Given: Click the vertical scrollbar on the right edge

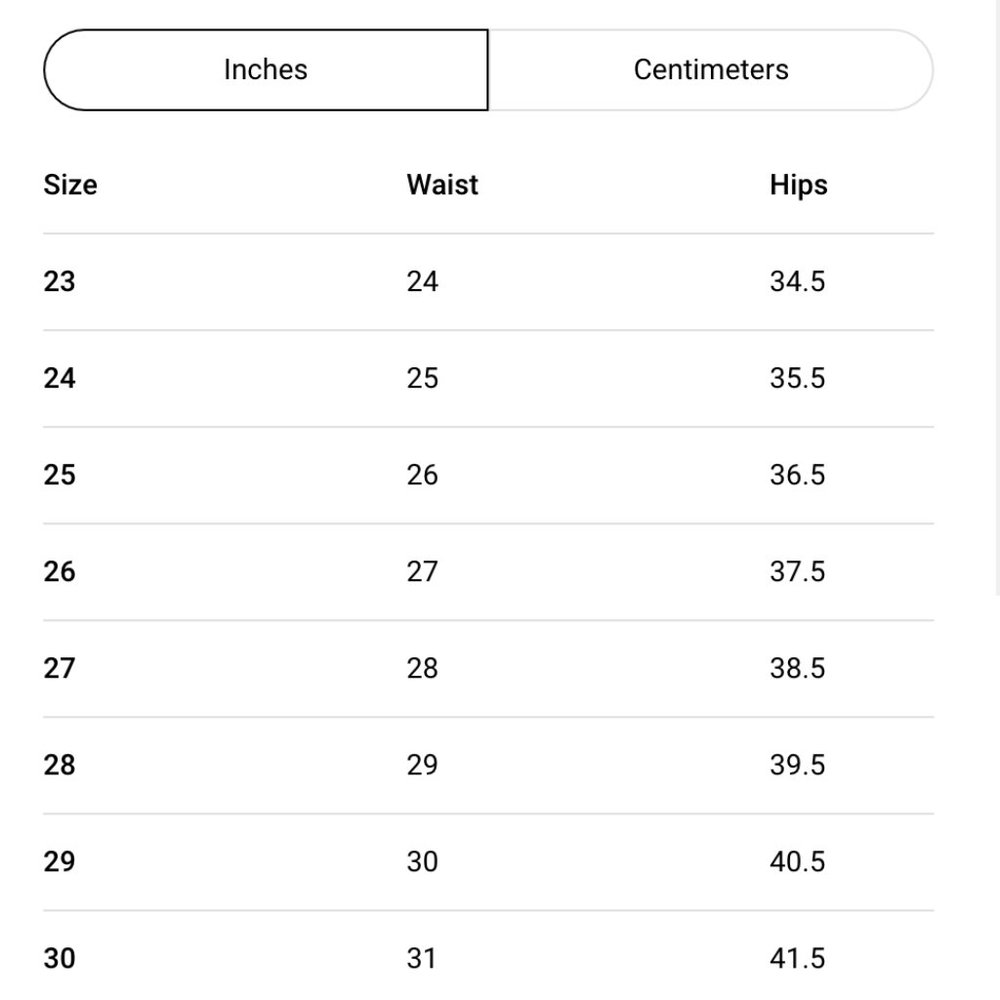Looking at the screenshot, I should (x=997, y=297).
